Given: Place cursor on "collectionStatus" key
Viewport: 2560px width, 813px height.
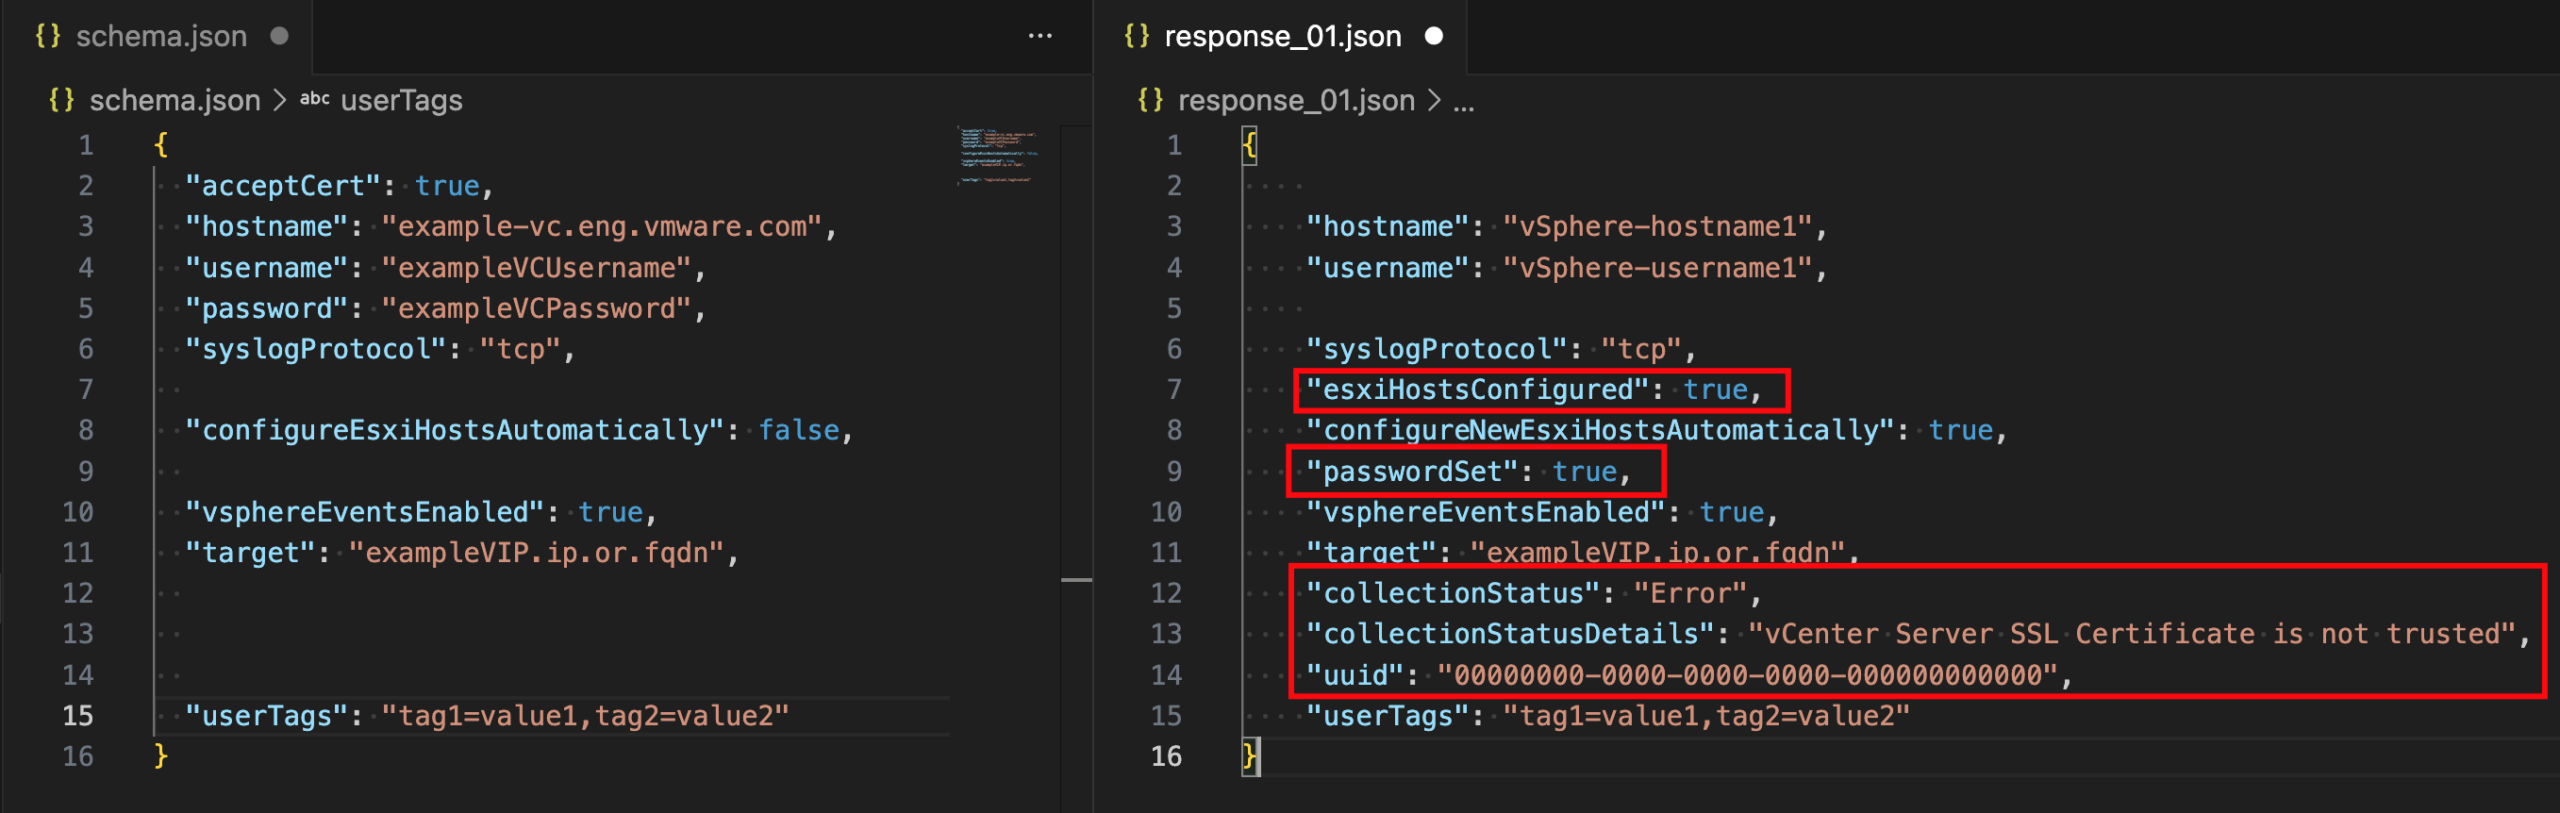Looking at the screenshot, I should point(1453,594).
